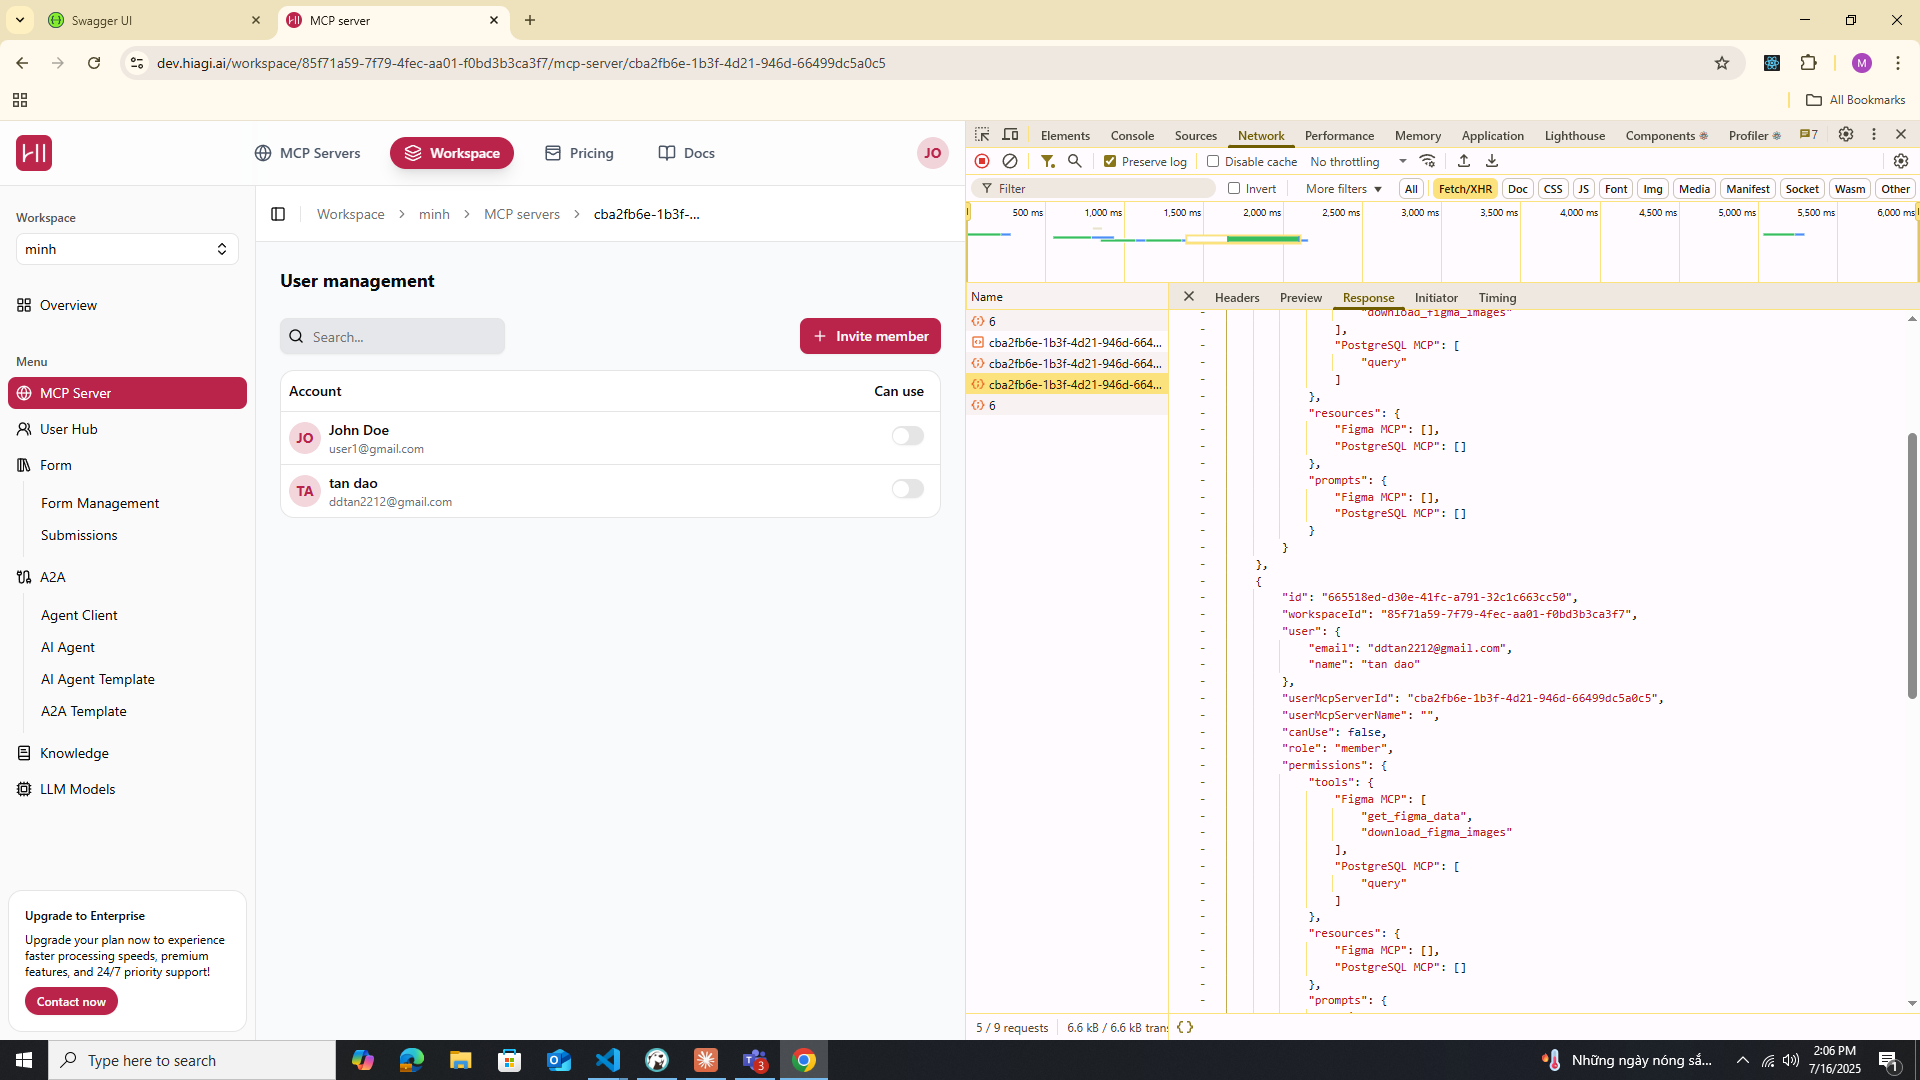Switch to the Headers tab
1920x1080 pixels.
tap(1236, 297)
